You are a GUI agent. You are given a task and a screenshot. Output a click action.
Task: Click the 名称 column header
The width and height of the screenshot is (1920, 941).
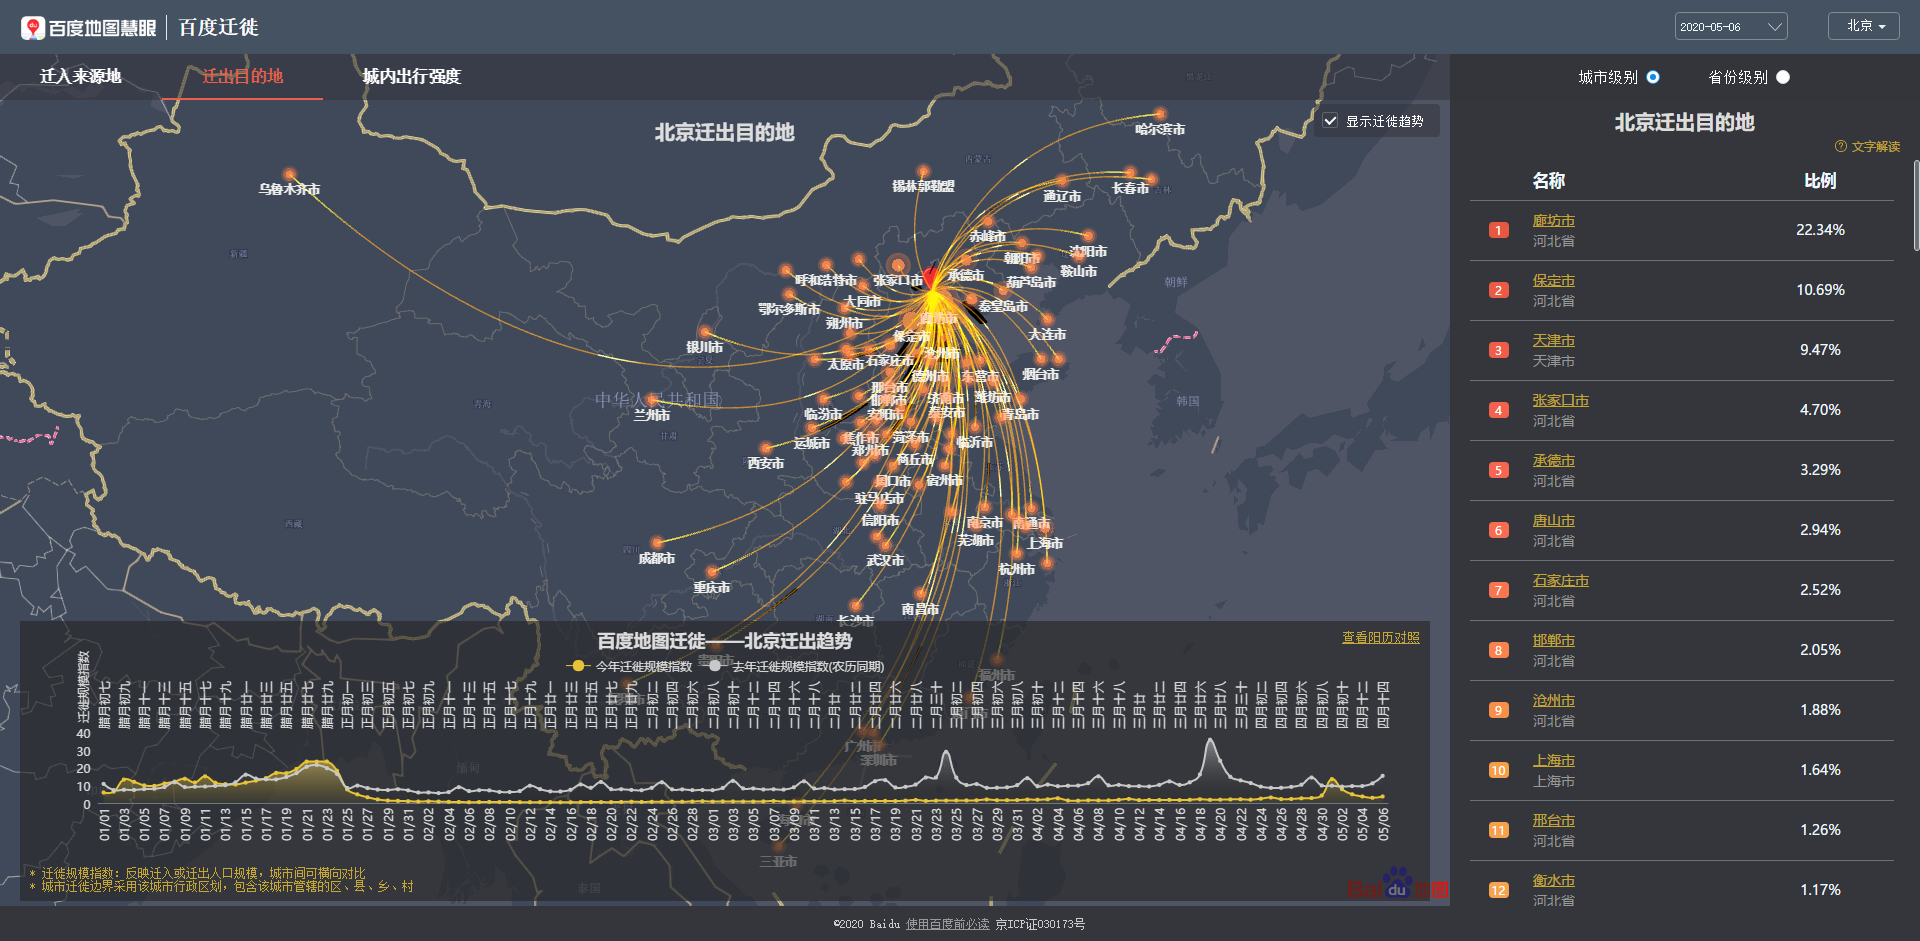pos(1548,181)
